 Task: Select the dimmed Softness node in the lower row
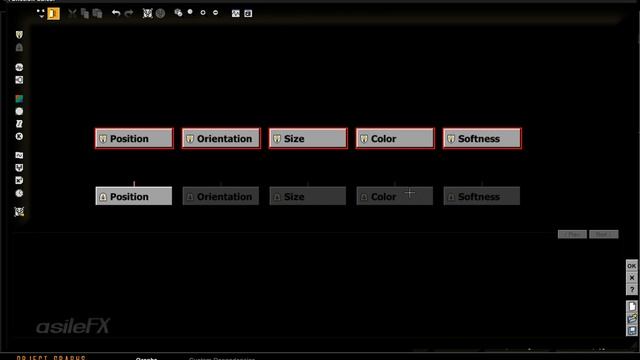coord(482,196)
